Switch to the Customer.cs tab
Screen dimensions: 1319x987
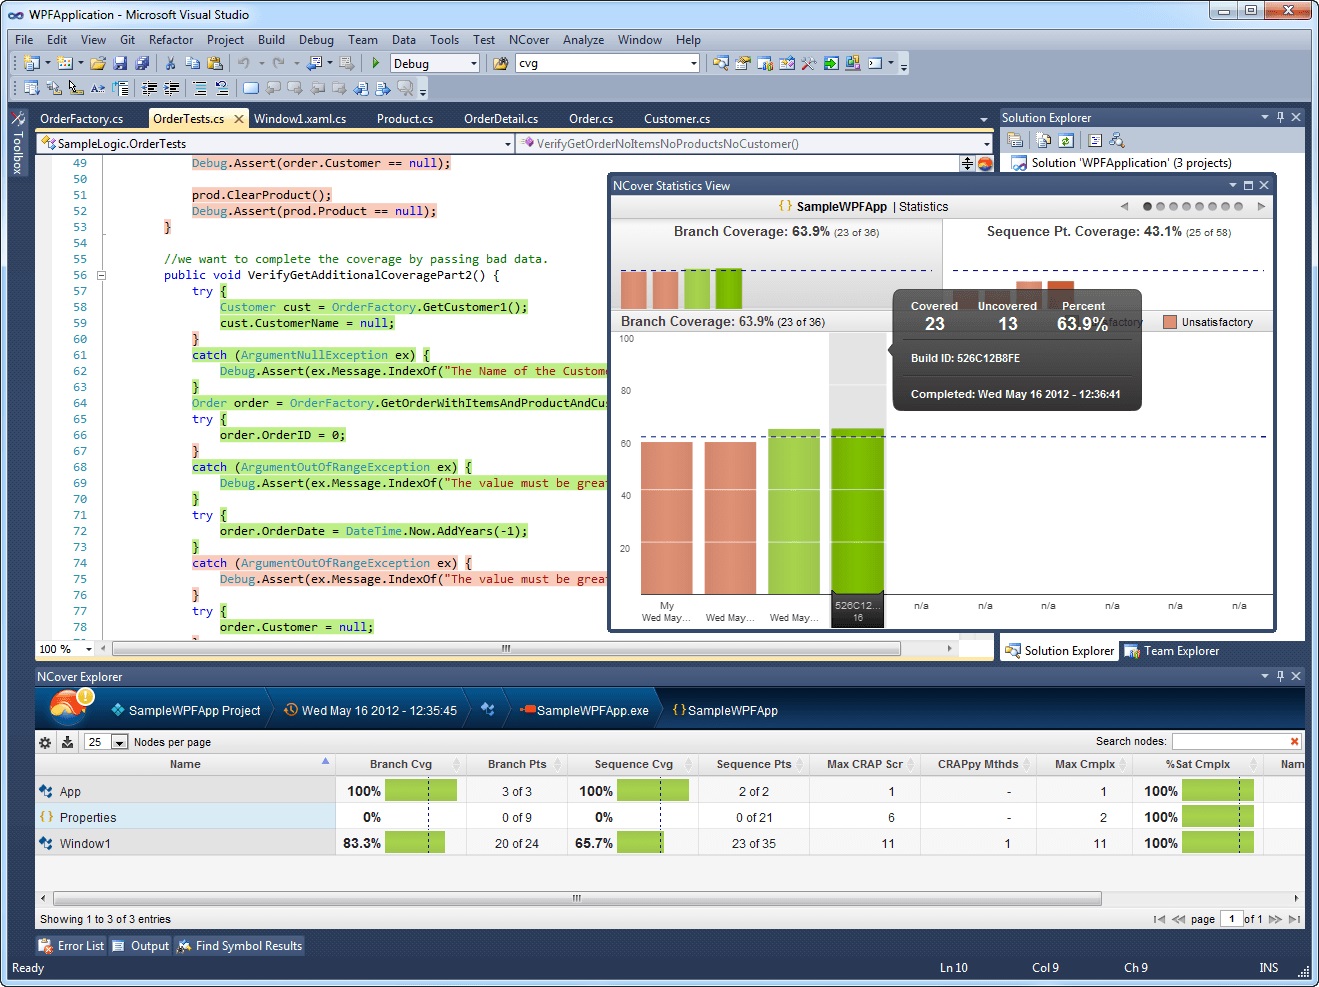[x=677, y=118]
